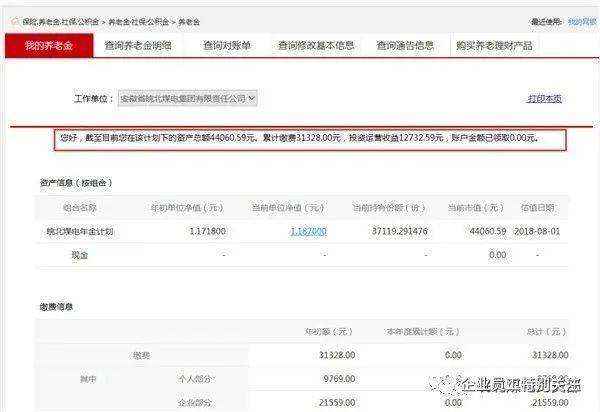Open the 查询对账单 tab
The height and width of the screenshot is (412, 600).
click(x=227, y=46)
